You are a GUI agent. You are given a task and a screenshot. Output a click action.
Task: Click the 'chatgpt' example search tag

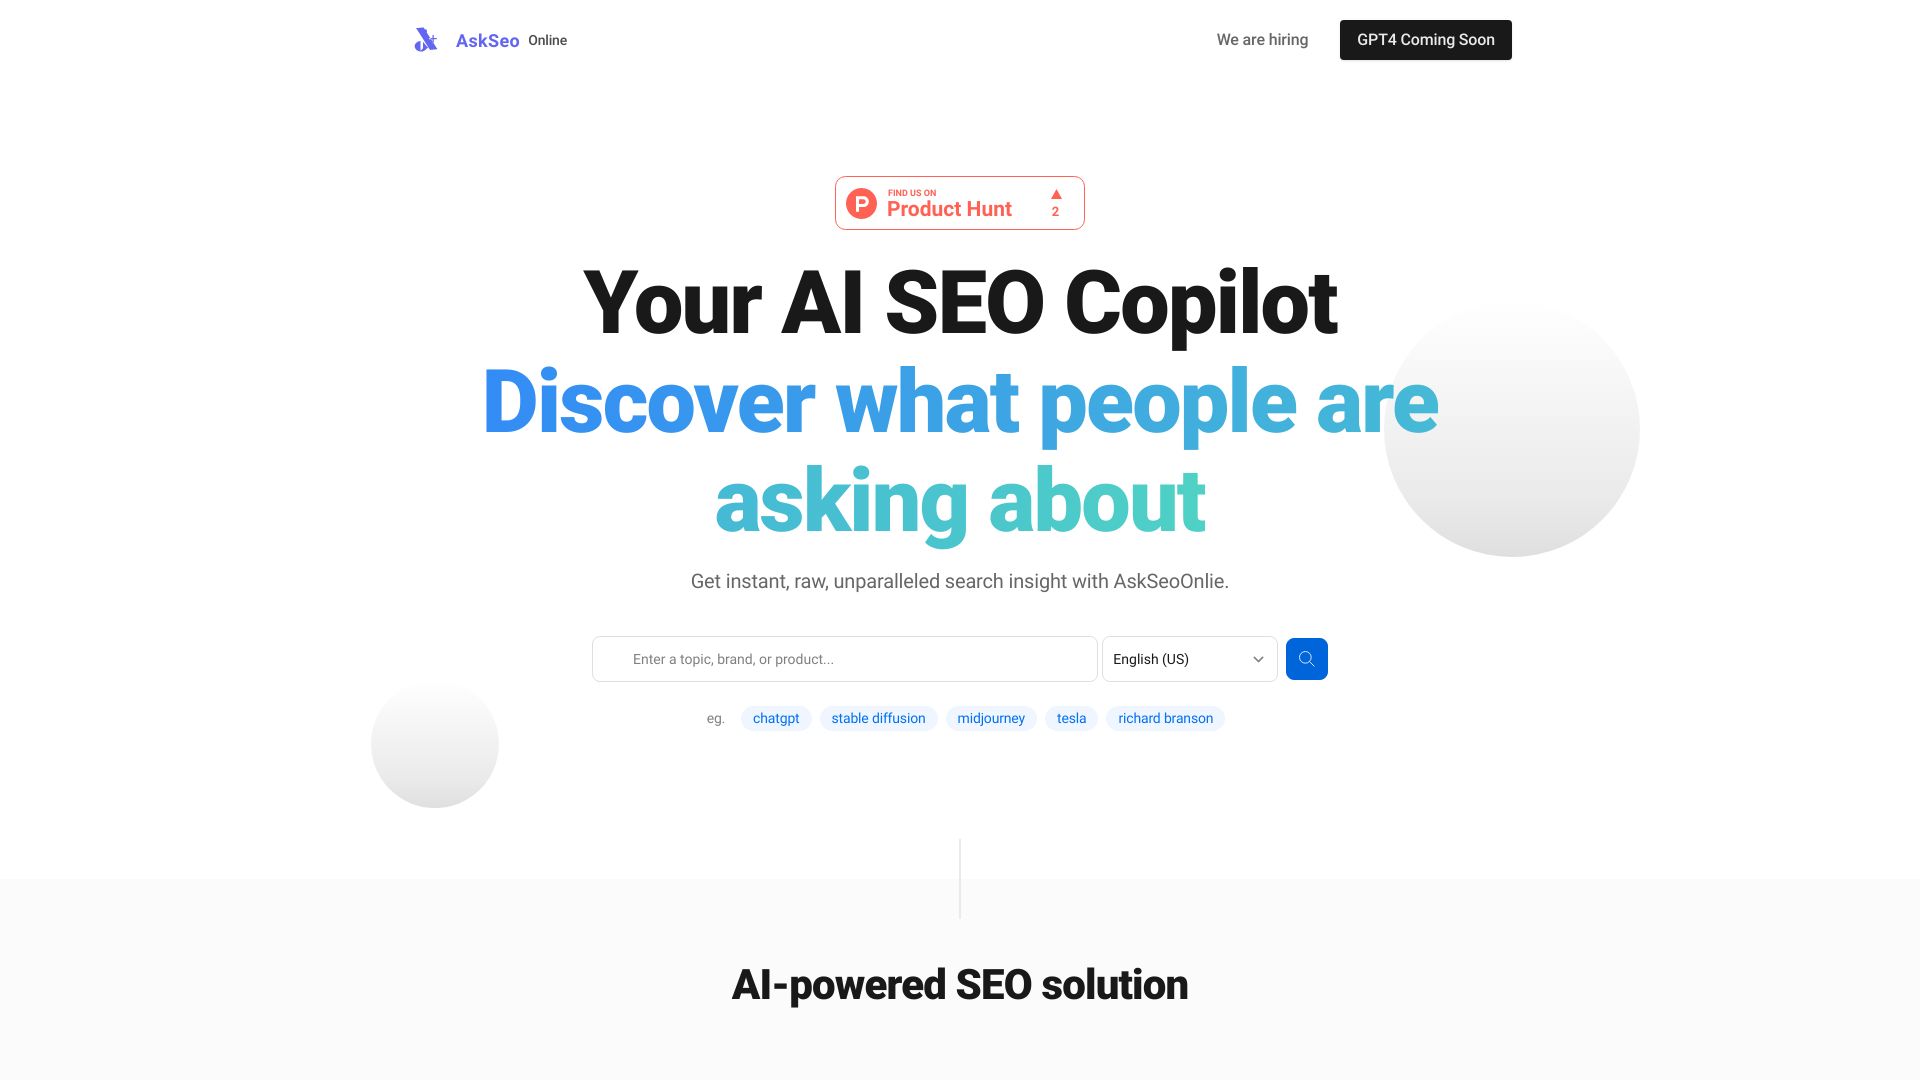775,717
